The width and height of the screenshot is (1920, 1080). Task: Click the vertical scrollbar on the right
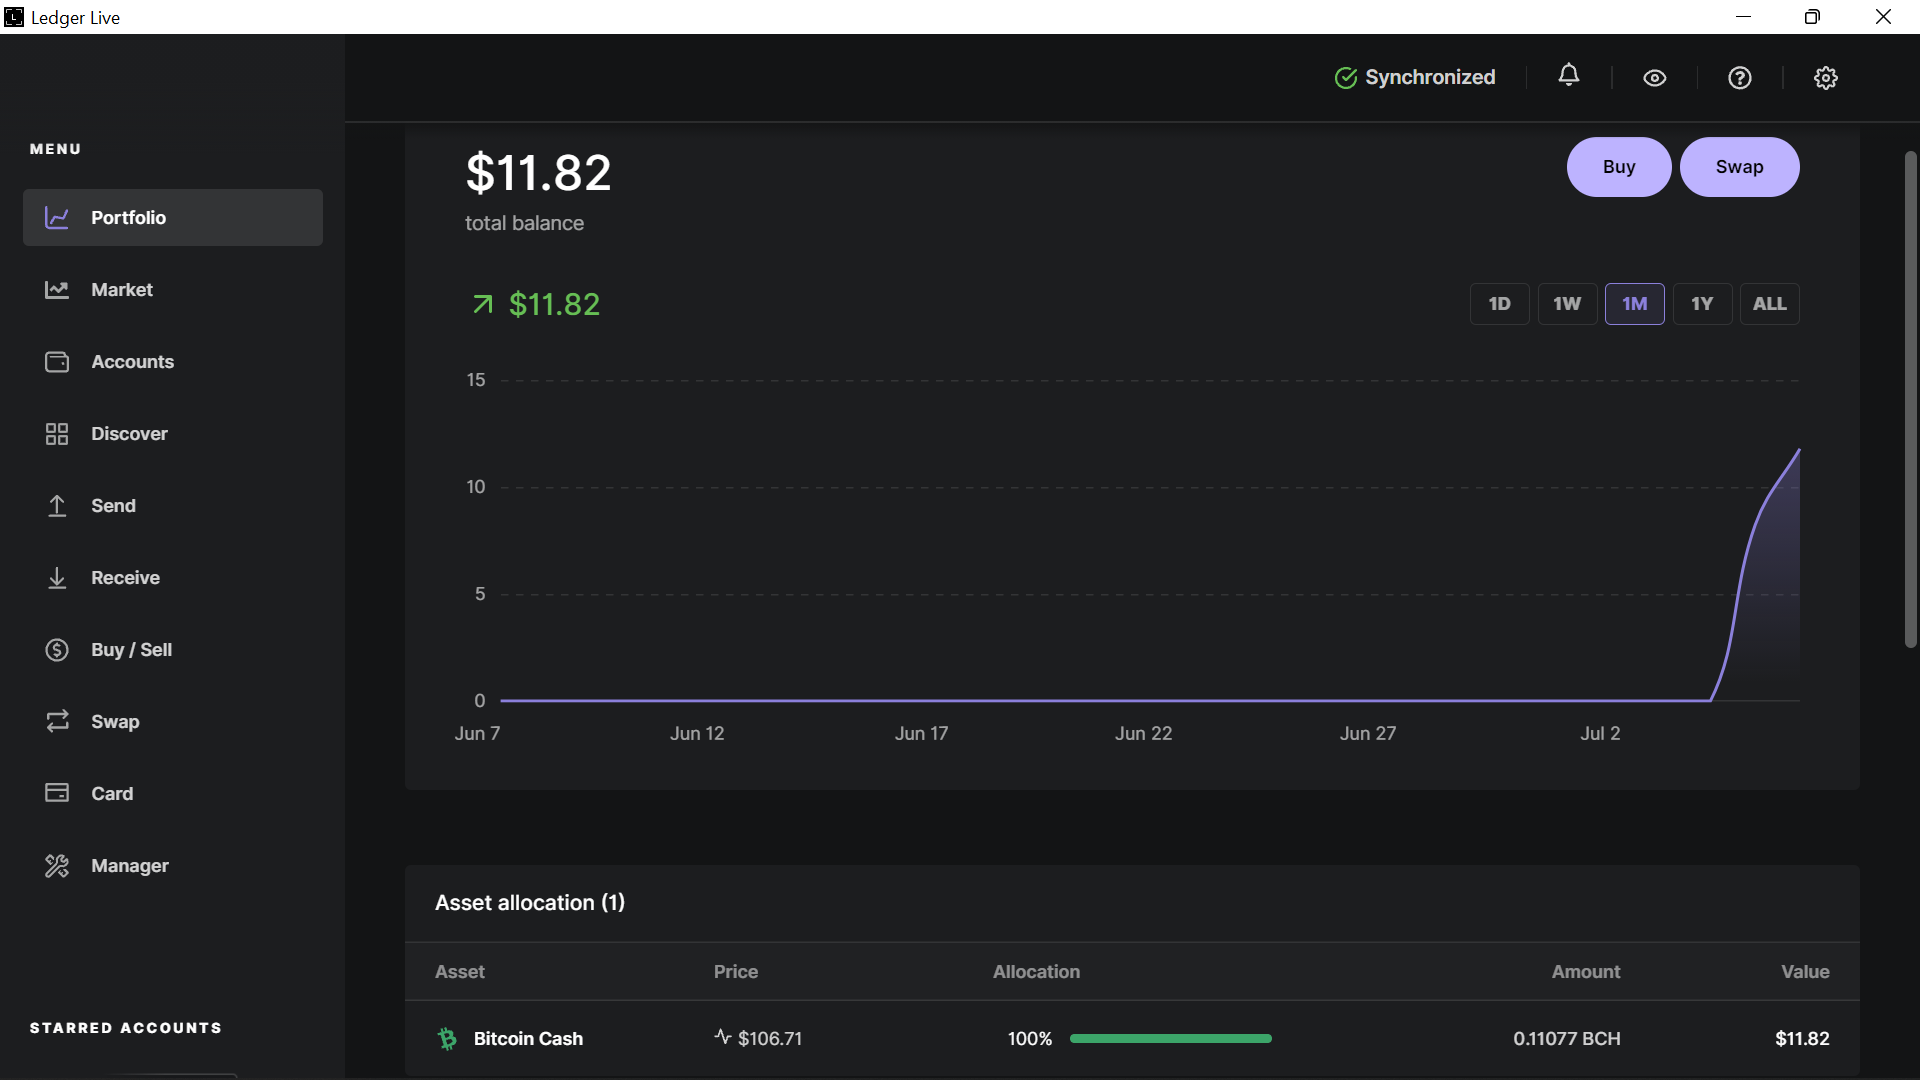[x=1910, y=400]
